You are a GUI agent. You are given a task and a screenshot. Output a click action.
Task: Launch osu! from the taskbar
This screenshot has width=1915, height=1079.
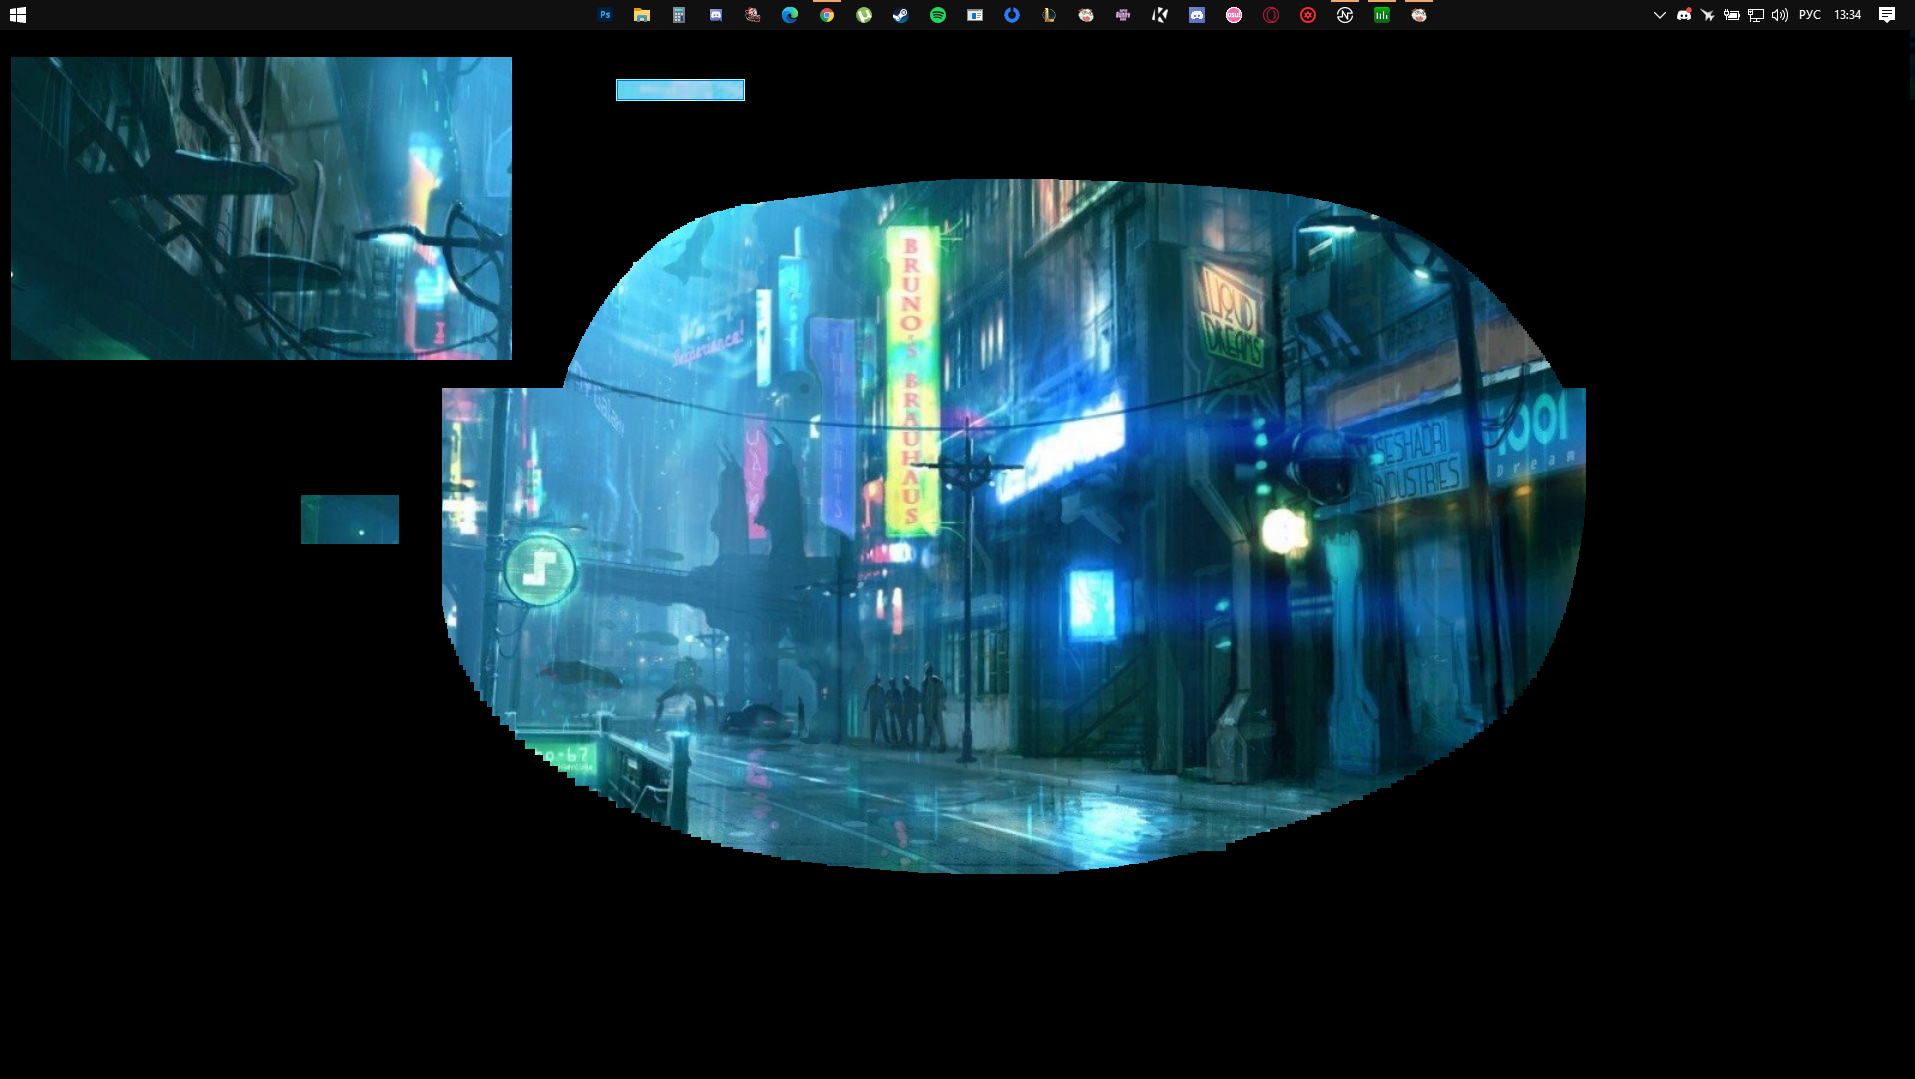pyautogui.click(x=1234, y=15)
